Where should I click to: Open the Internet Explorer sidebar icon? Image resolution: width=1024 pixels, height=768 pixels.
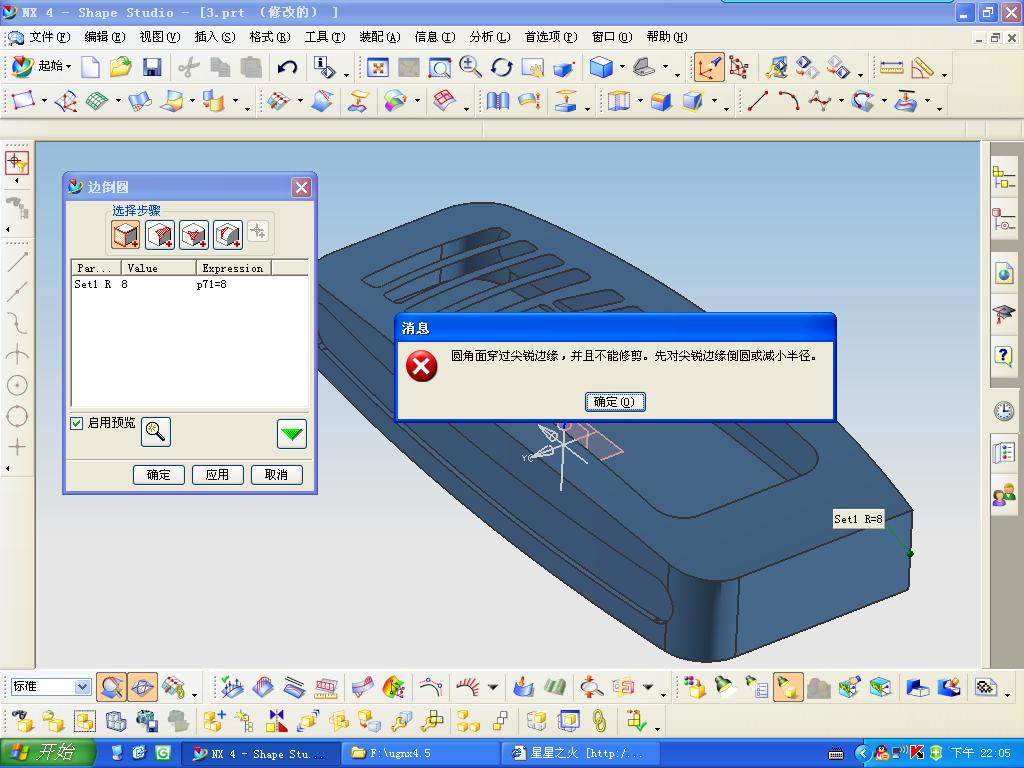pyautogui.click(x=1004, y=272)
